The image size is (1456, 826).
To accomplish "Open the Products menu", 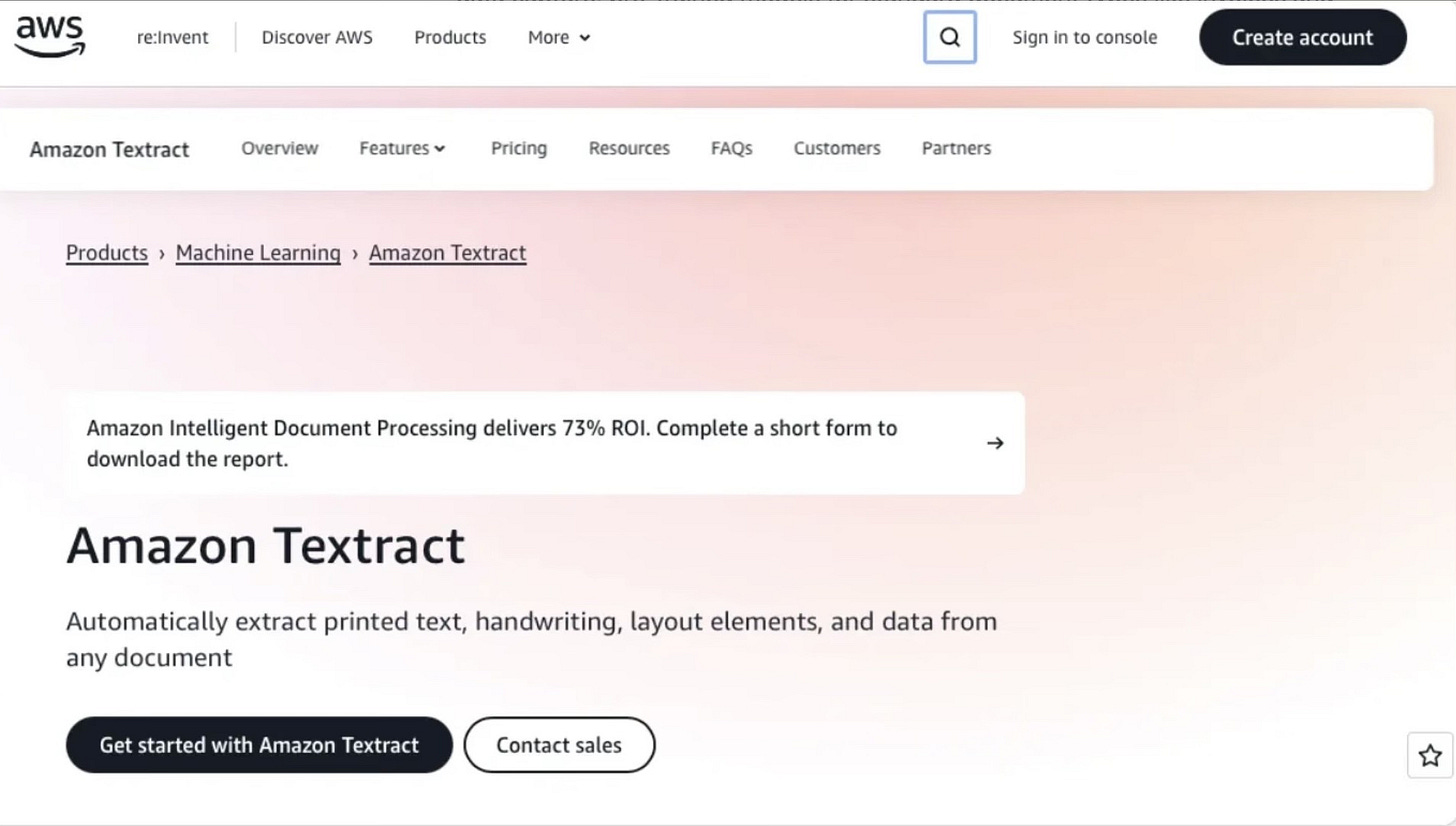I will (x=450, y=38).
